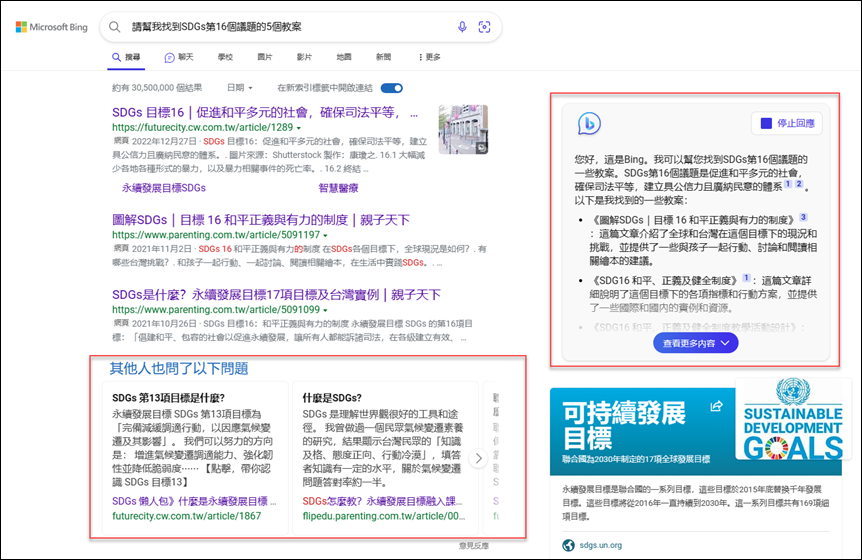The height and width of the screenshot is (560, 862).
Task: Click the 智慧醫療 sublink
Action: pyautogui.click(x=338, y=188)
